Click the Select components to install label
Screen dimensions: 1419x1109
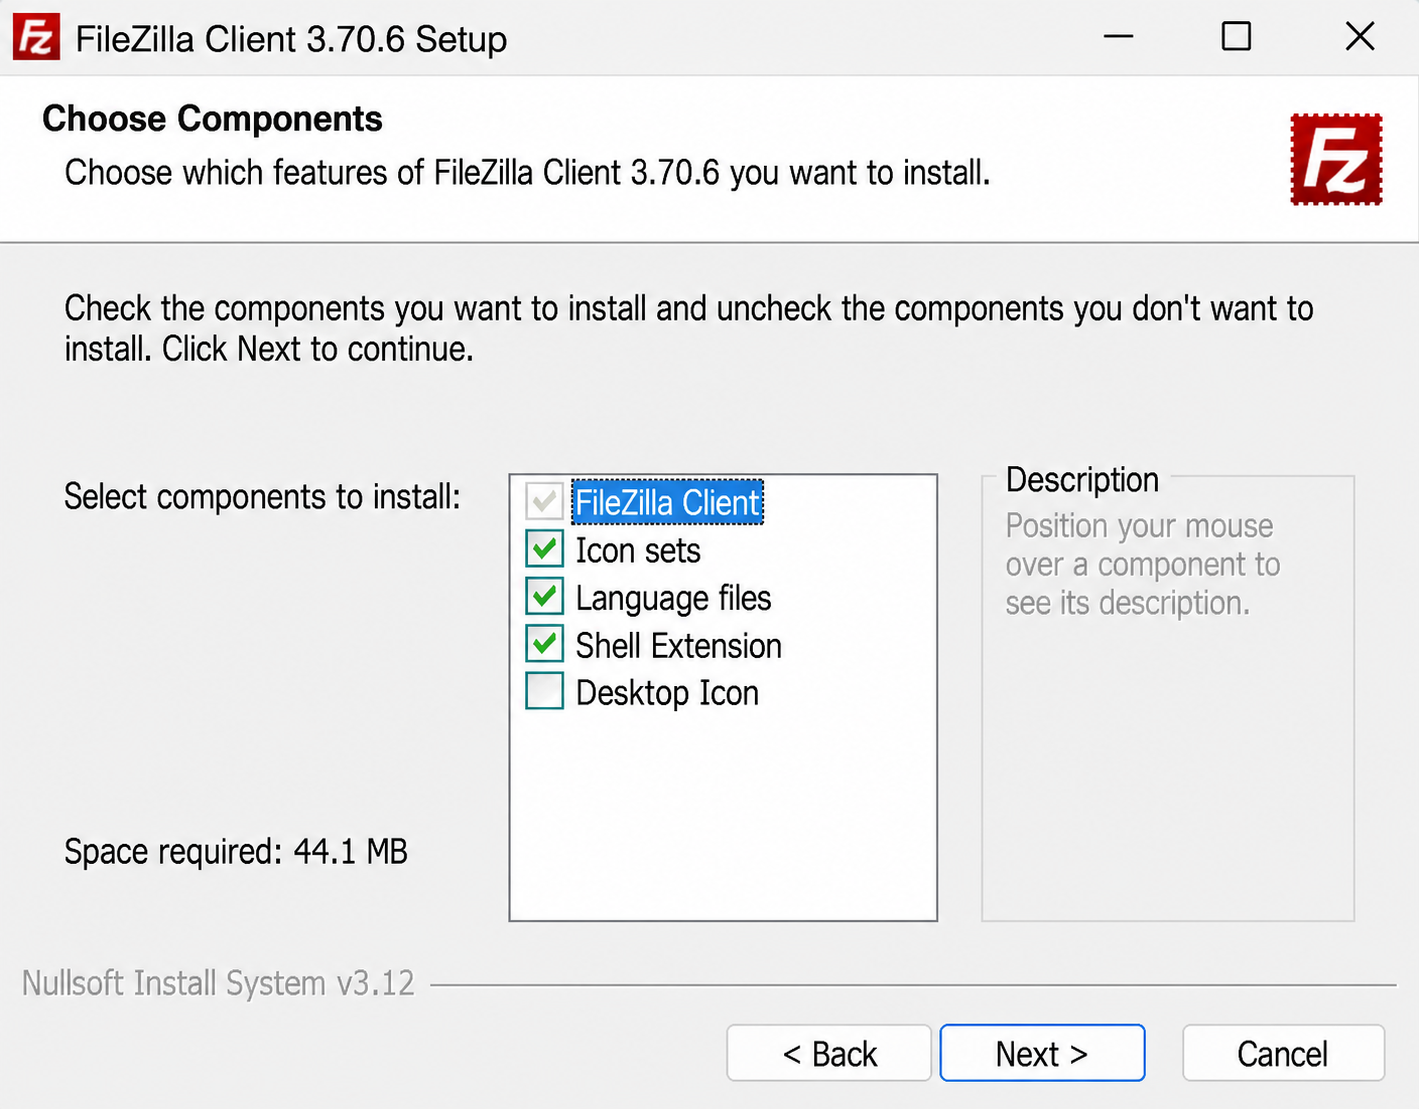(x=262, y=497)
